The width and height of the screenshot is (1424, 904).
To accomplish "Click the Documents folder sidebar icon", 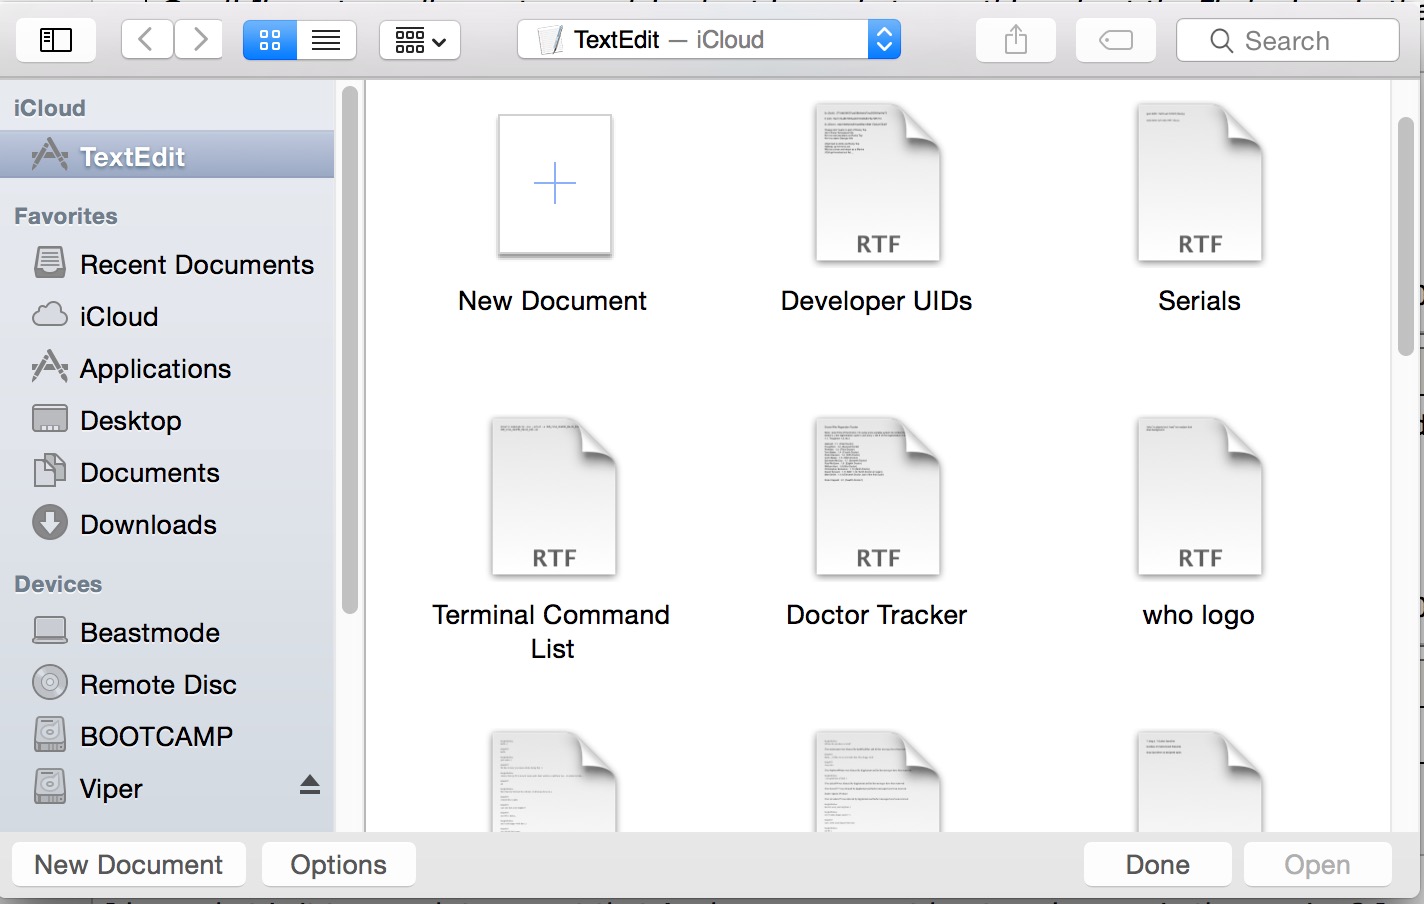I will (x=50, y=471).
